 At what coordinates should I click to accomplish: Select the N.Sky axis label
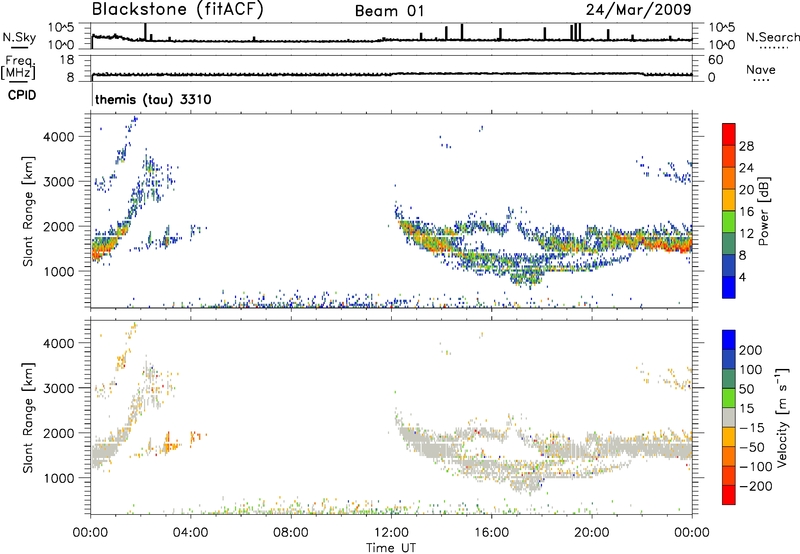tap(19, 37)
